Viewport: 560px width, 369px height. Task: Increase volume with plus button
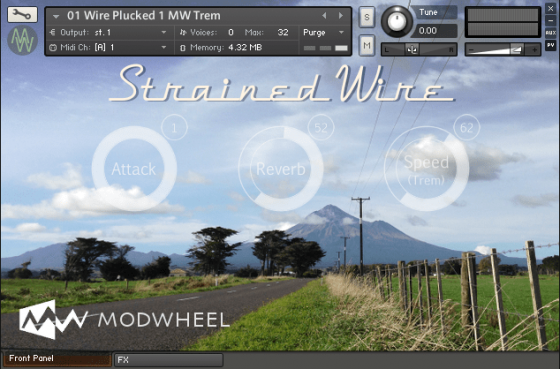click(535, 50)
